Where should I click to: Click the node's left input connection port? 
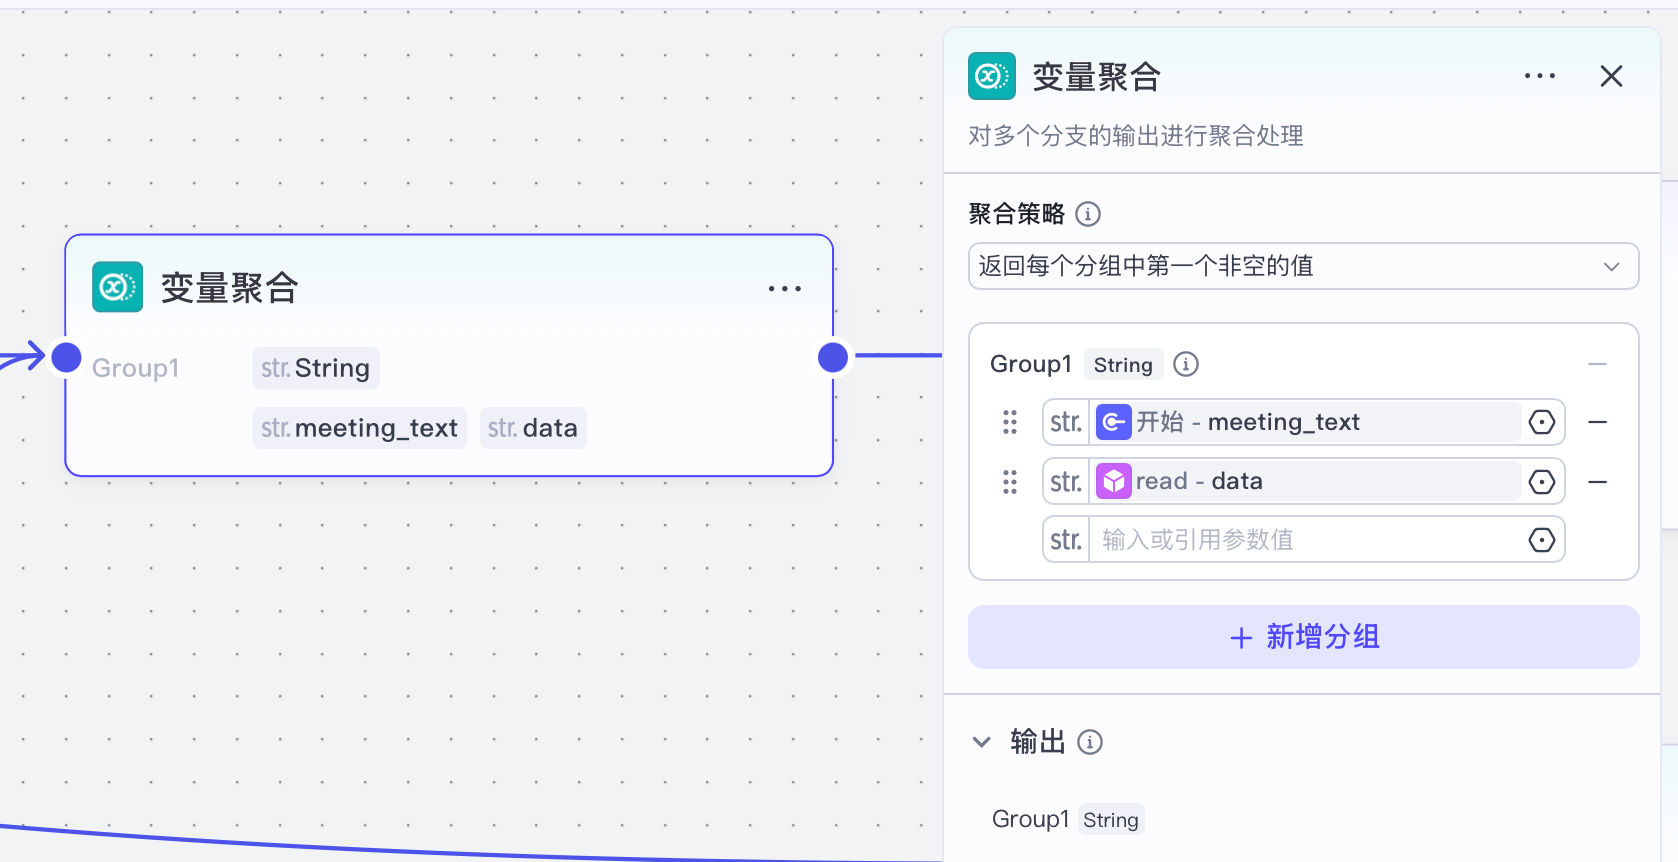click(x=66, y=357)
